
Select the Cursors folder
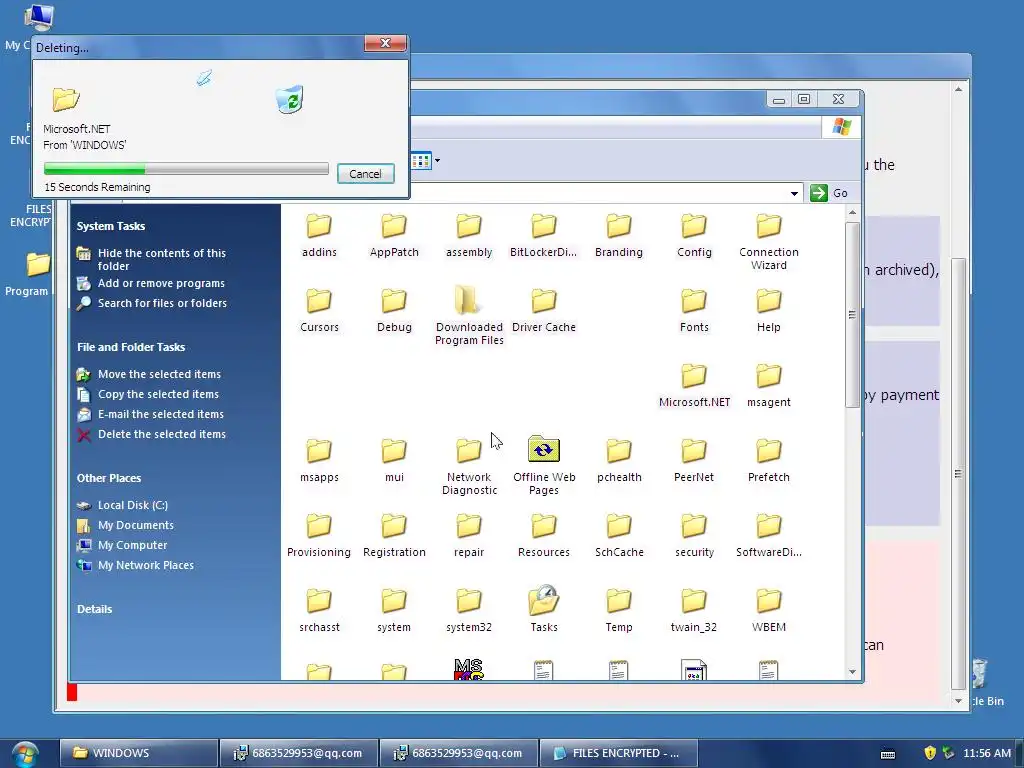pyautogui.click(x=319, y=310)
